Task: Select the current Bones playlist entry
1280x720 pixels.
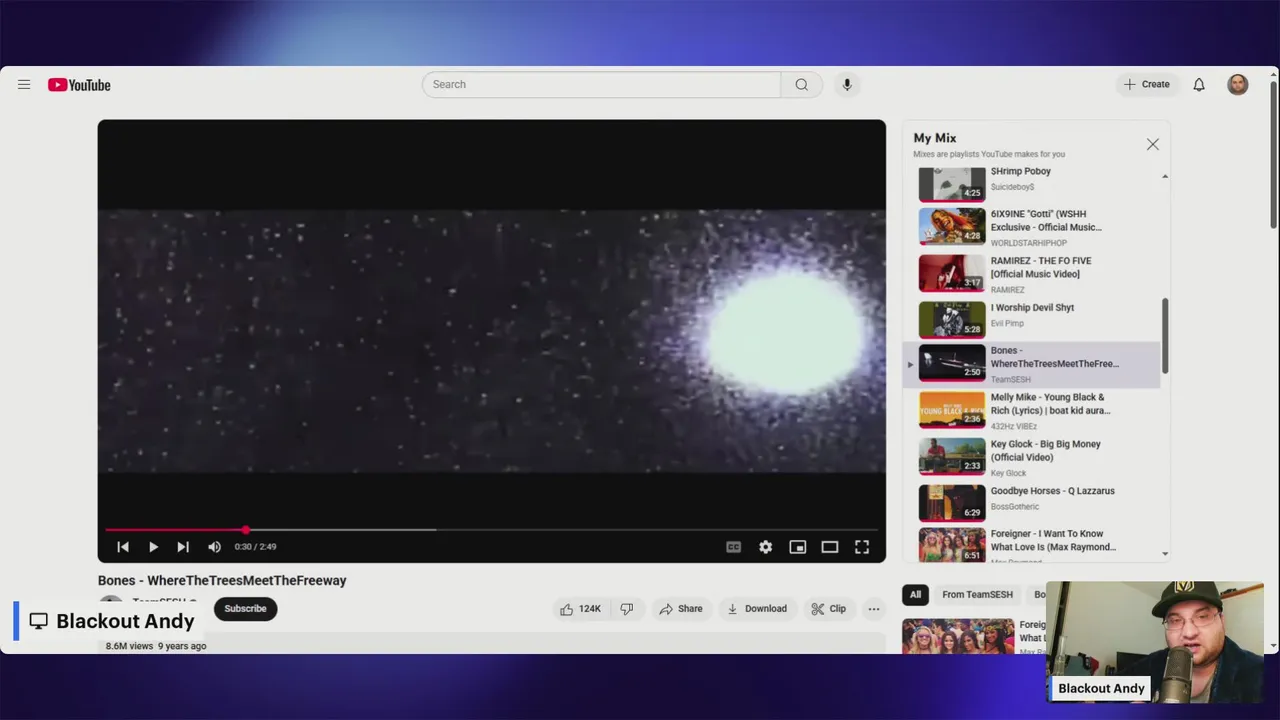Action: coord(1033,364)
